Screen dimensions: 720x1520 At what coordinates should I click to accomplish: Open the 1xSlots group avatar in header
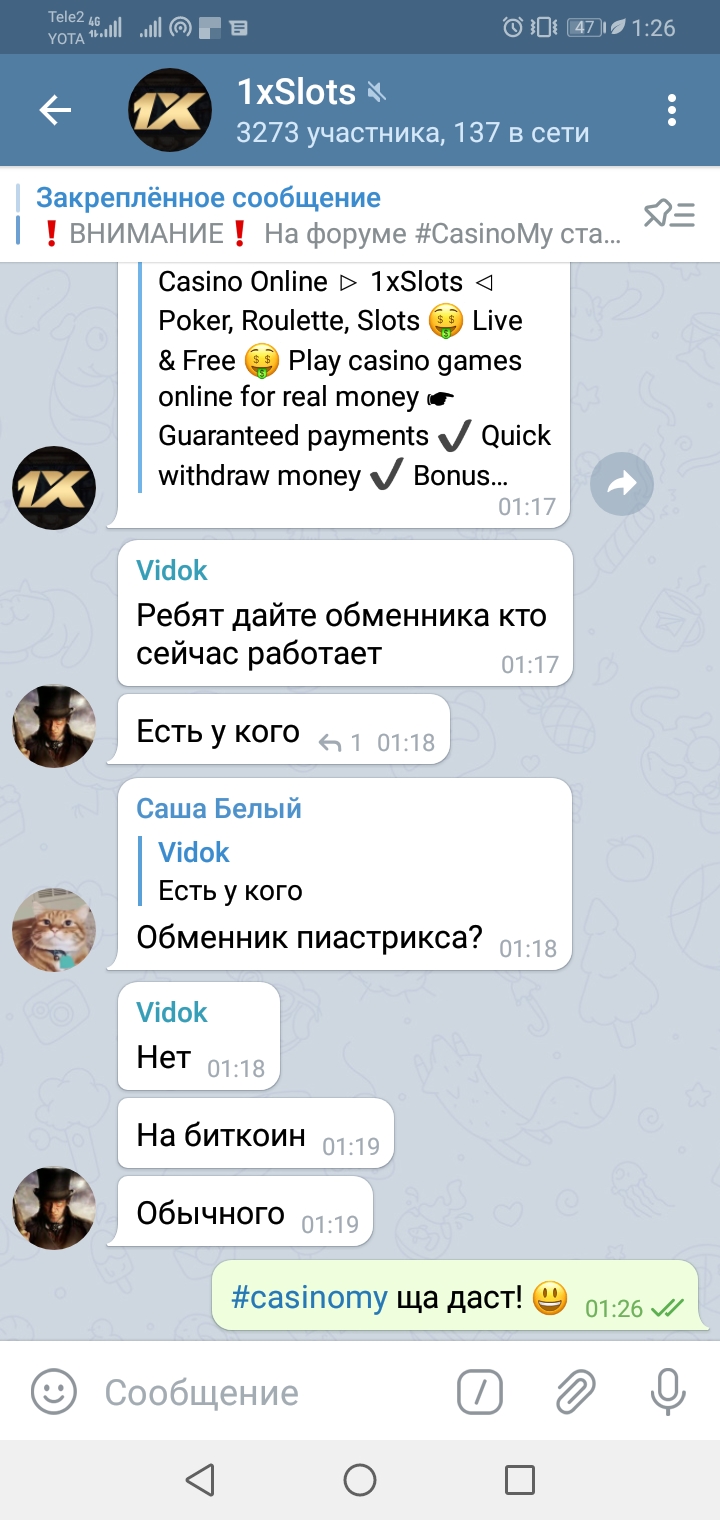(171, 110)
